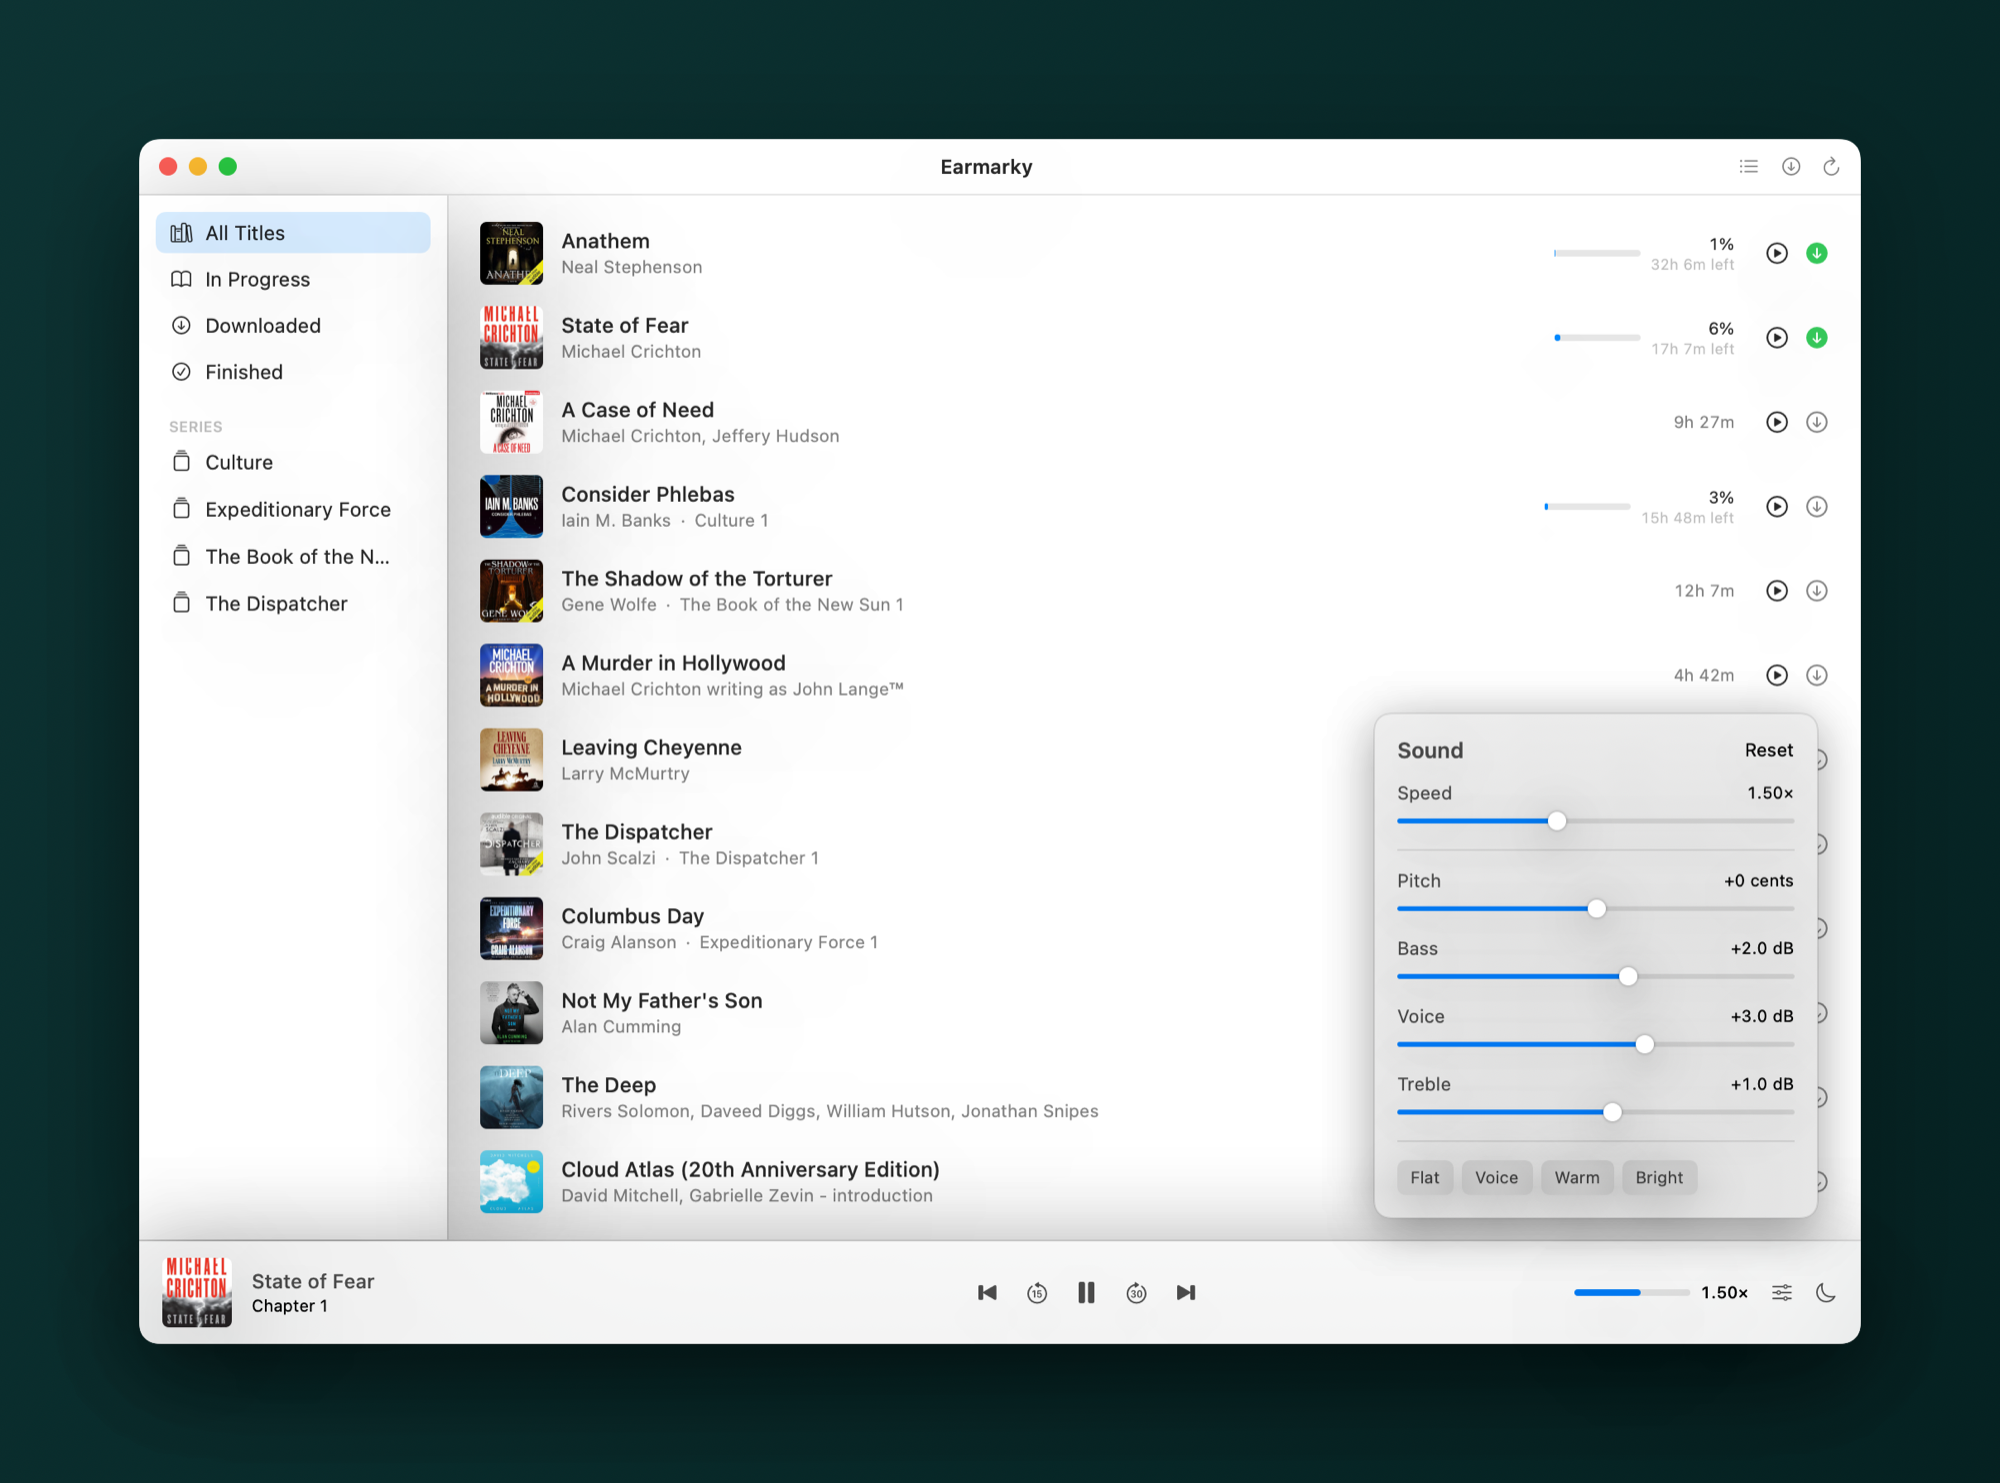2000x1483 pixels.
Task: Click the Treble slider handle
Action: tap(1613, 1112)
